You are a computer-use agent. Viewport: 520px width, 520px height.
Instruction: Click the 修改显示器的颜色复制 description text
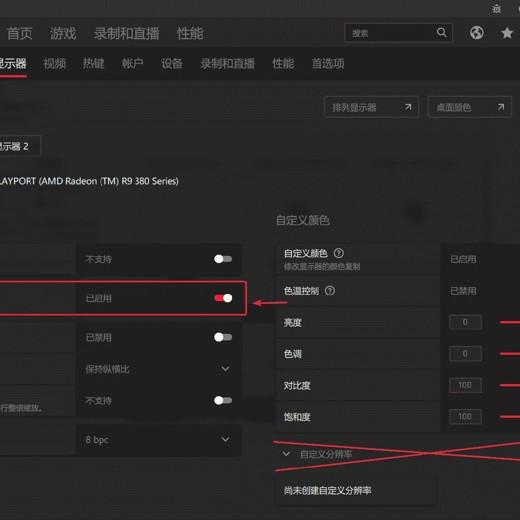coord(322,266)
